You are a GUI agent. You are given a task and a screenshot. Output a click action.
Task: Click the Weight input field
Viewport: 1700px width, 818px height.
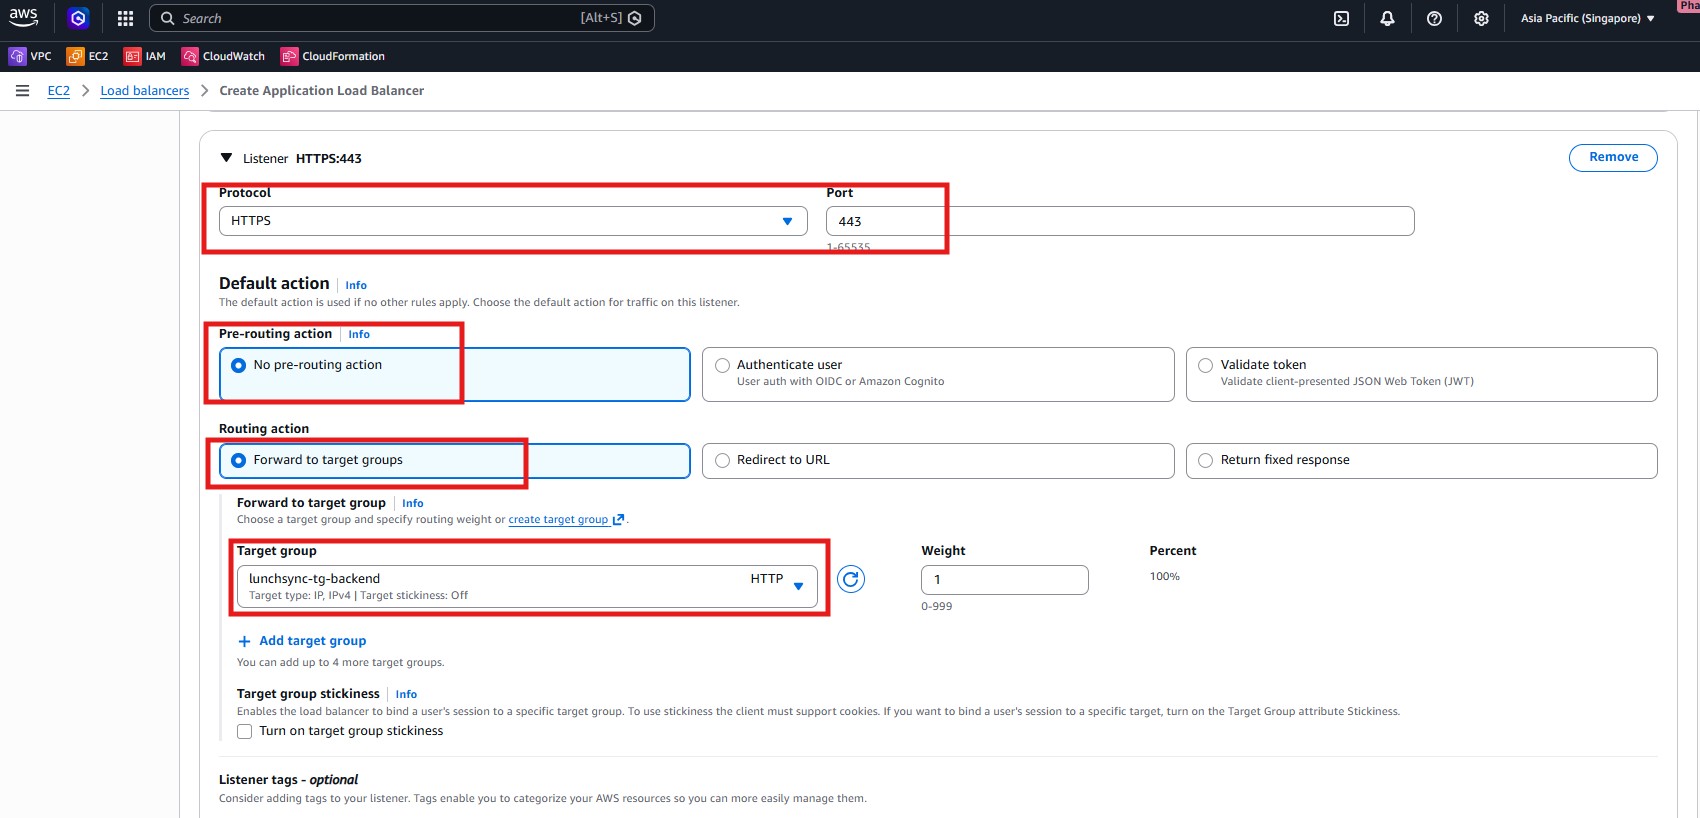click(x=1004, y=580)
